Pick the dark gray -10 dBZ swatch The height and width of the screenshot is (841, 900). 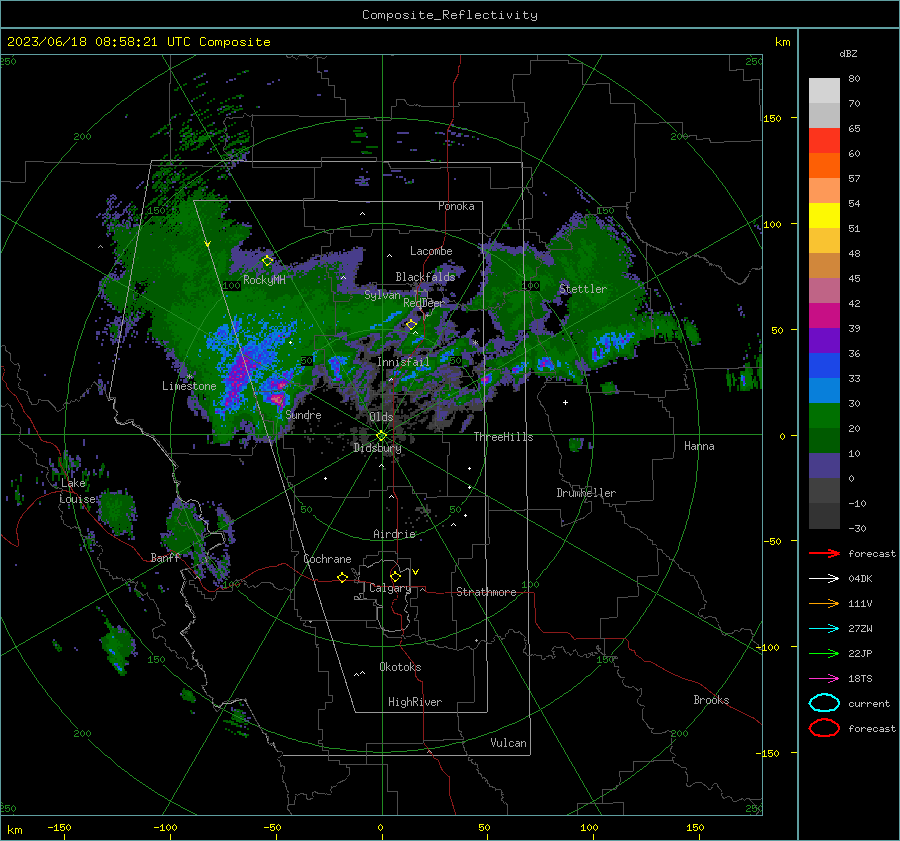pyautogui.click(x=824, y=515)
